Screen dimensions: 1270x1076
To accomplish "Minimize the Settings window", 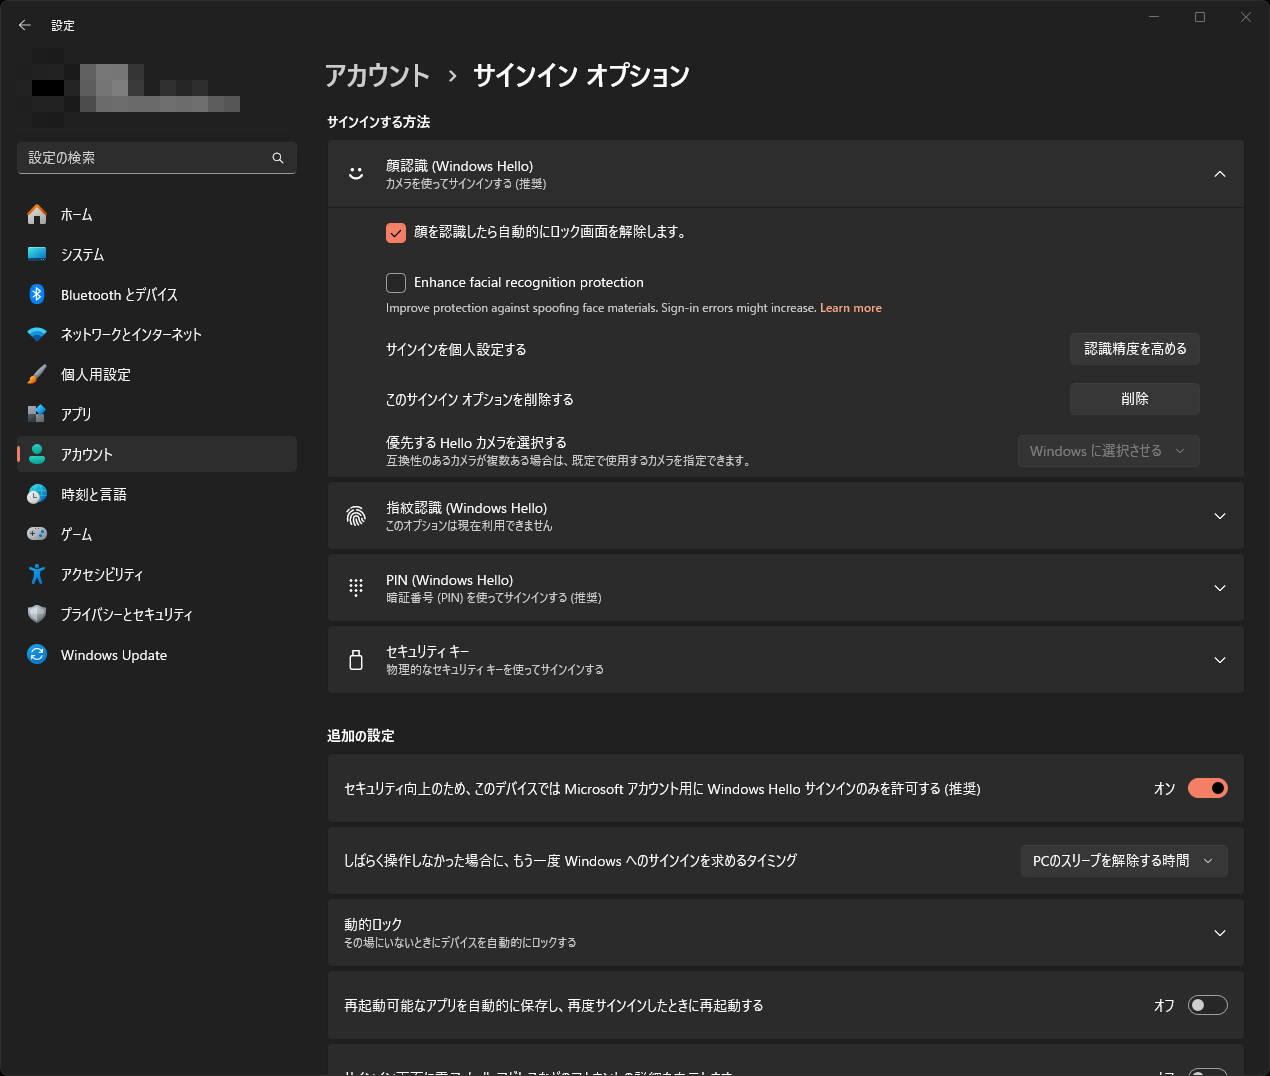I will (x=1154, y=17).
